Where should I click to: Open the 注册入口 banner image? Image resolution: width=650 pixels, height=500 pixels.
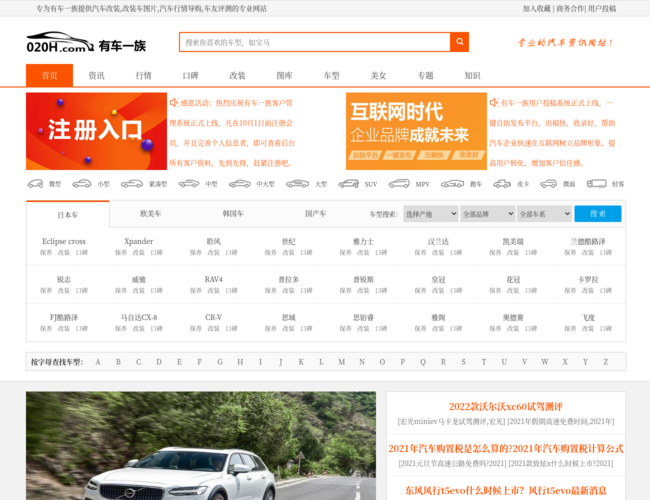[x=96, y=131]
